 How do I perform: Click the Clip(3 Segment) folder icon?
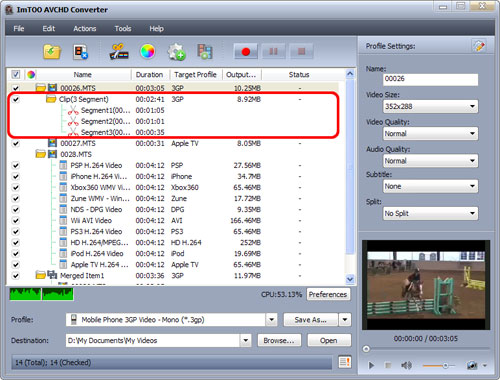51,99
